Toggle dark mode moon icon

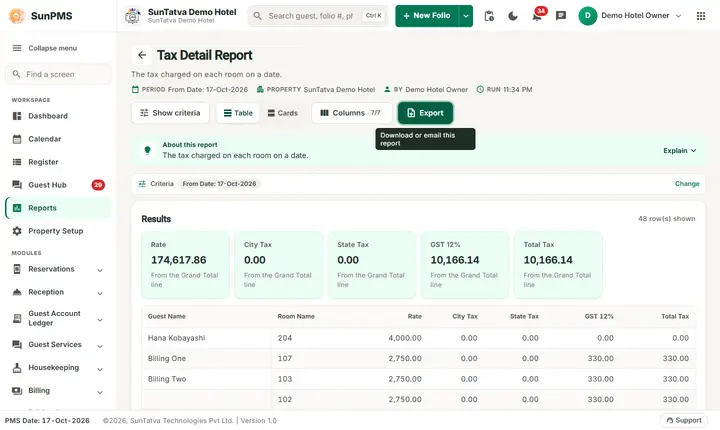pyautogui.click(x=513, y=16)
